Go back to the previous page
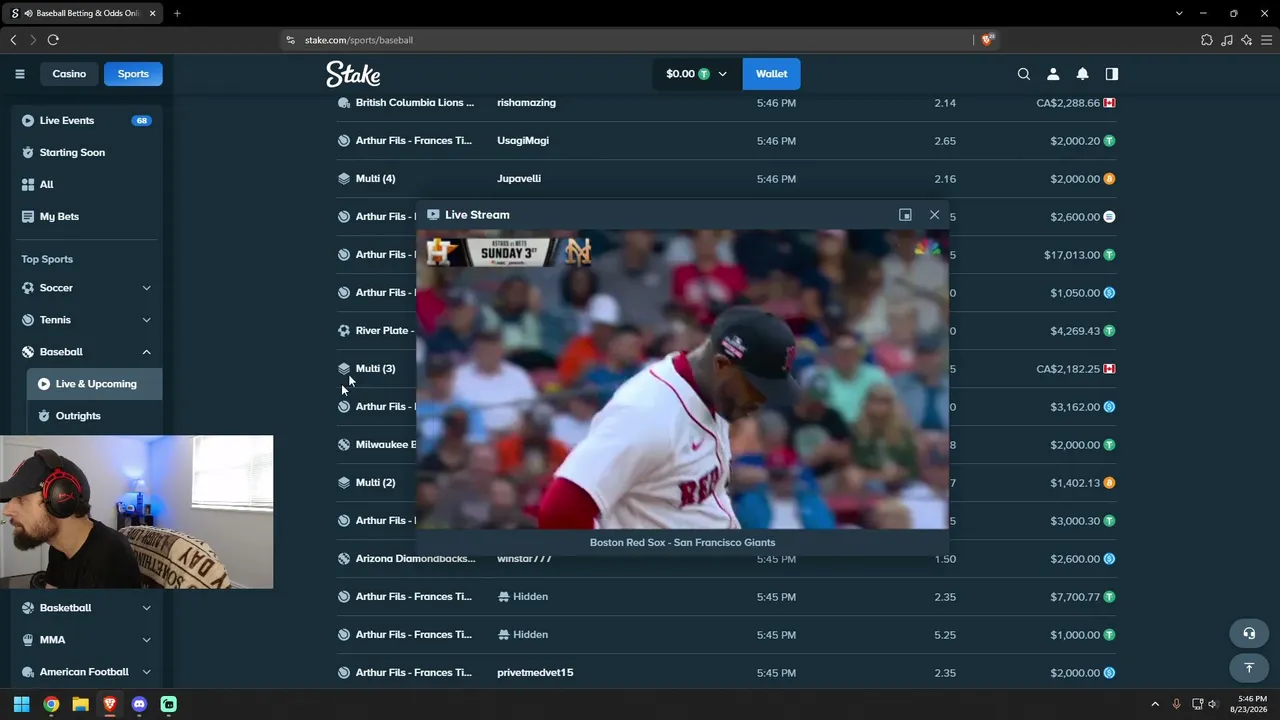 point(13,40)
